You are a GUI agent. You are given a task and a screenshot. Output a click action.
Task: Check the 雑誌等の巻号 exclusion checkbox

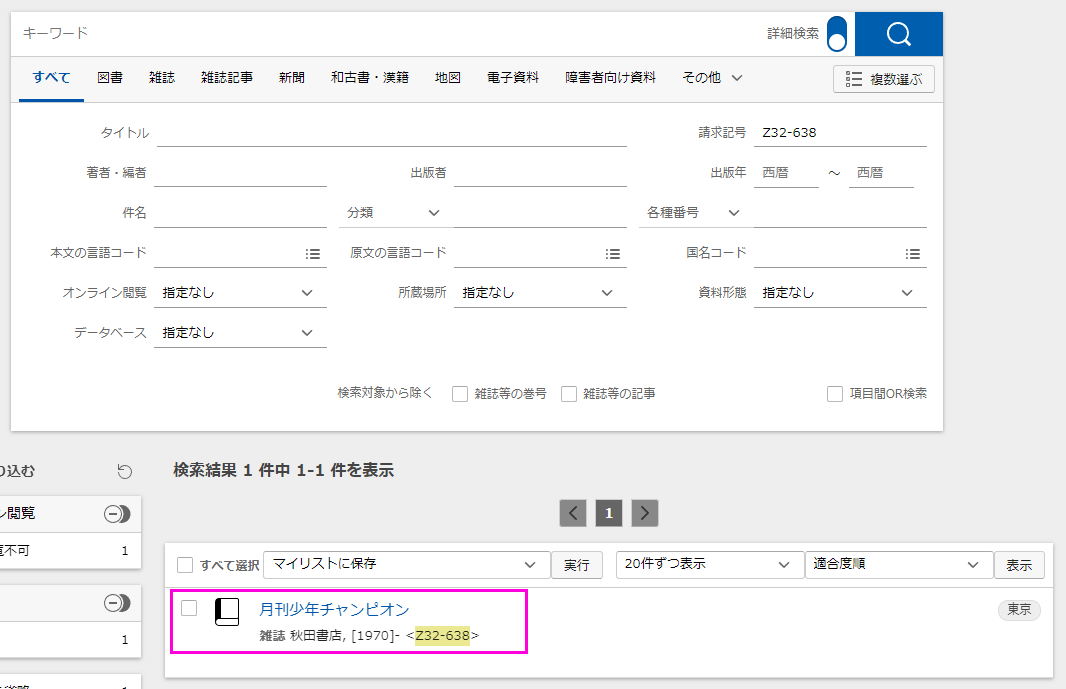tap(460, 394)
